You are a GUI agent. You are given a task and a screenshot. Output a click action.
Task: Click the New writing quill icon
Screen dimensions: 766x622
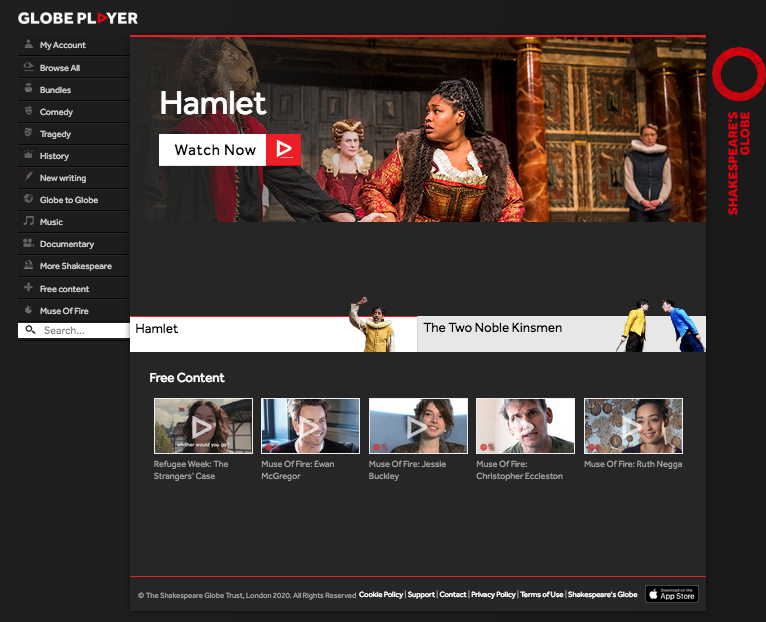pyautogui.click(x=29, y=176)
